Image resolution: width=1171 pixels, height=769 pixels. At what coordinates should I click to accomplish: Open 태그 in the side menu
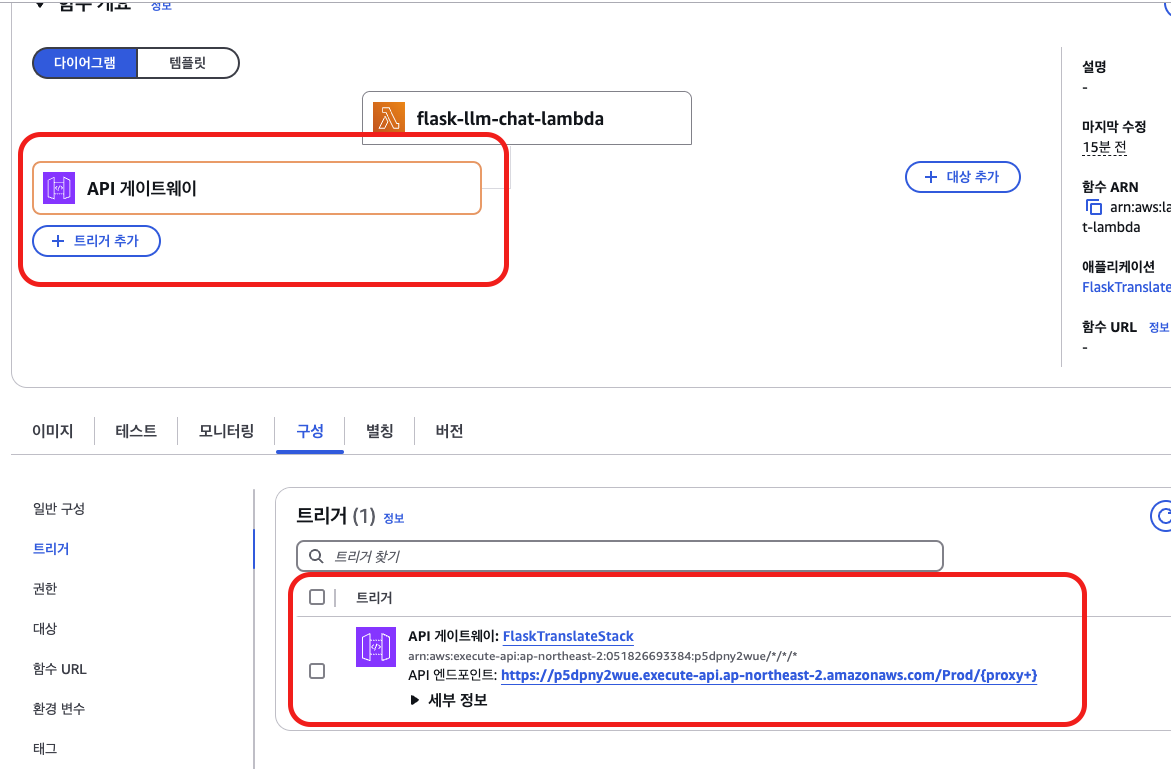click(x=45, y=748)
